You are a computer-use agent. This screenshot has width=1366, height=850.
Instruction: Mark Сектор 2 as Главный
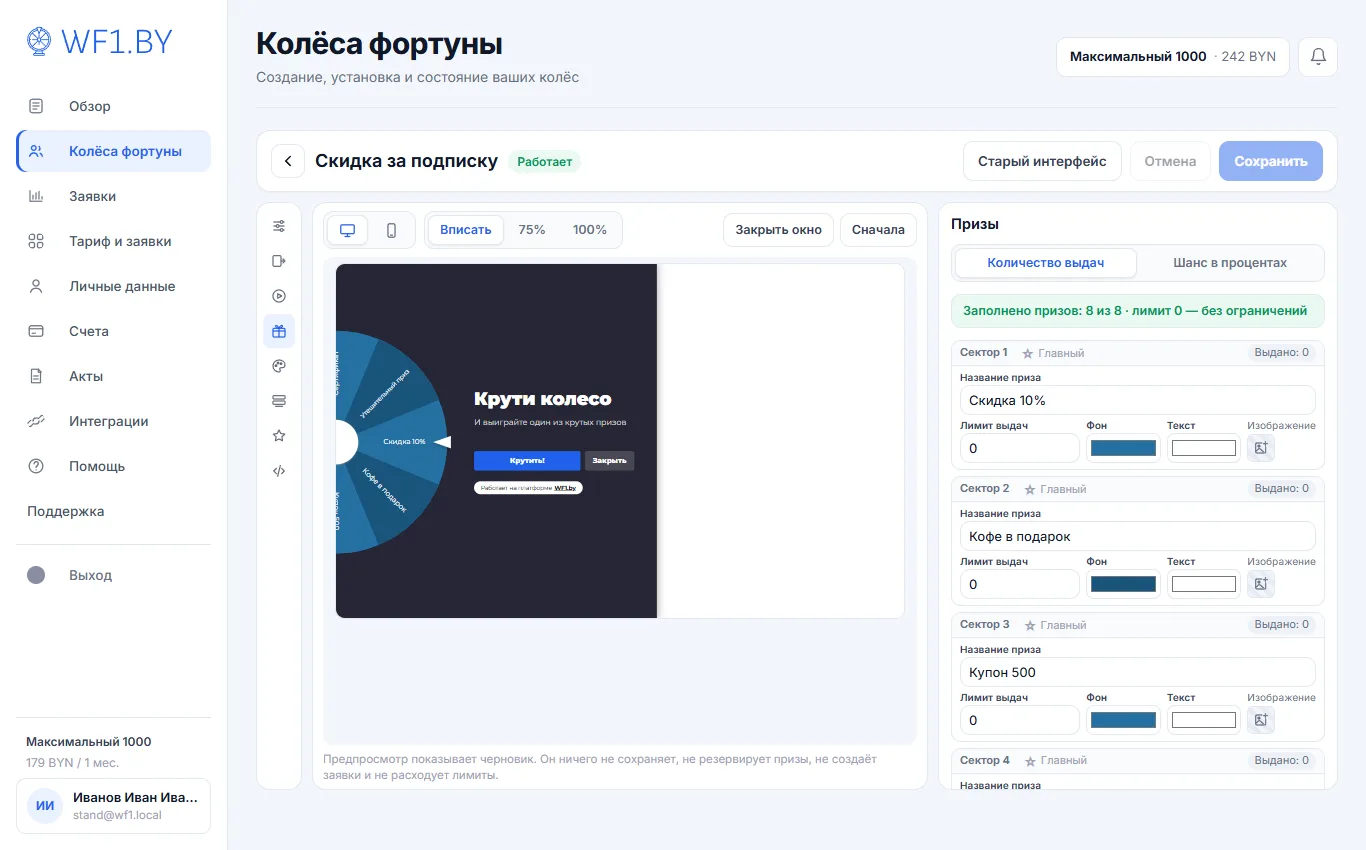pyautogui.click(x=1055, y=489)
